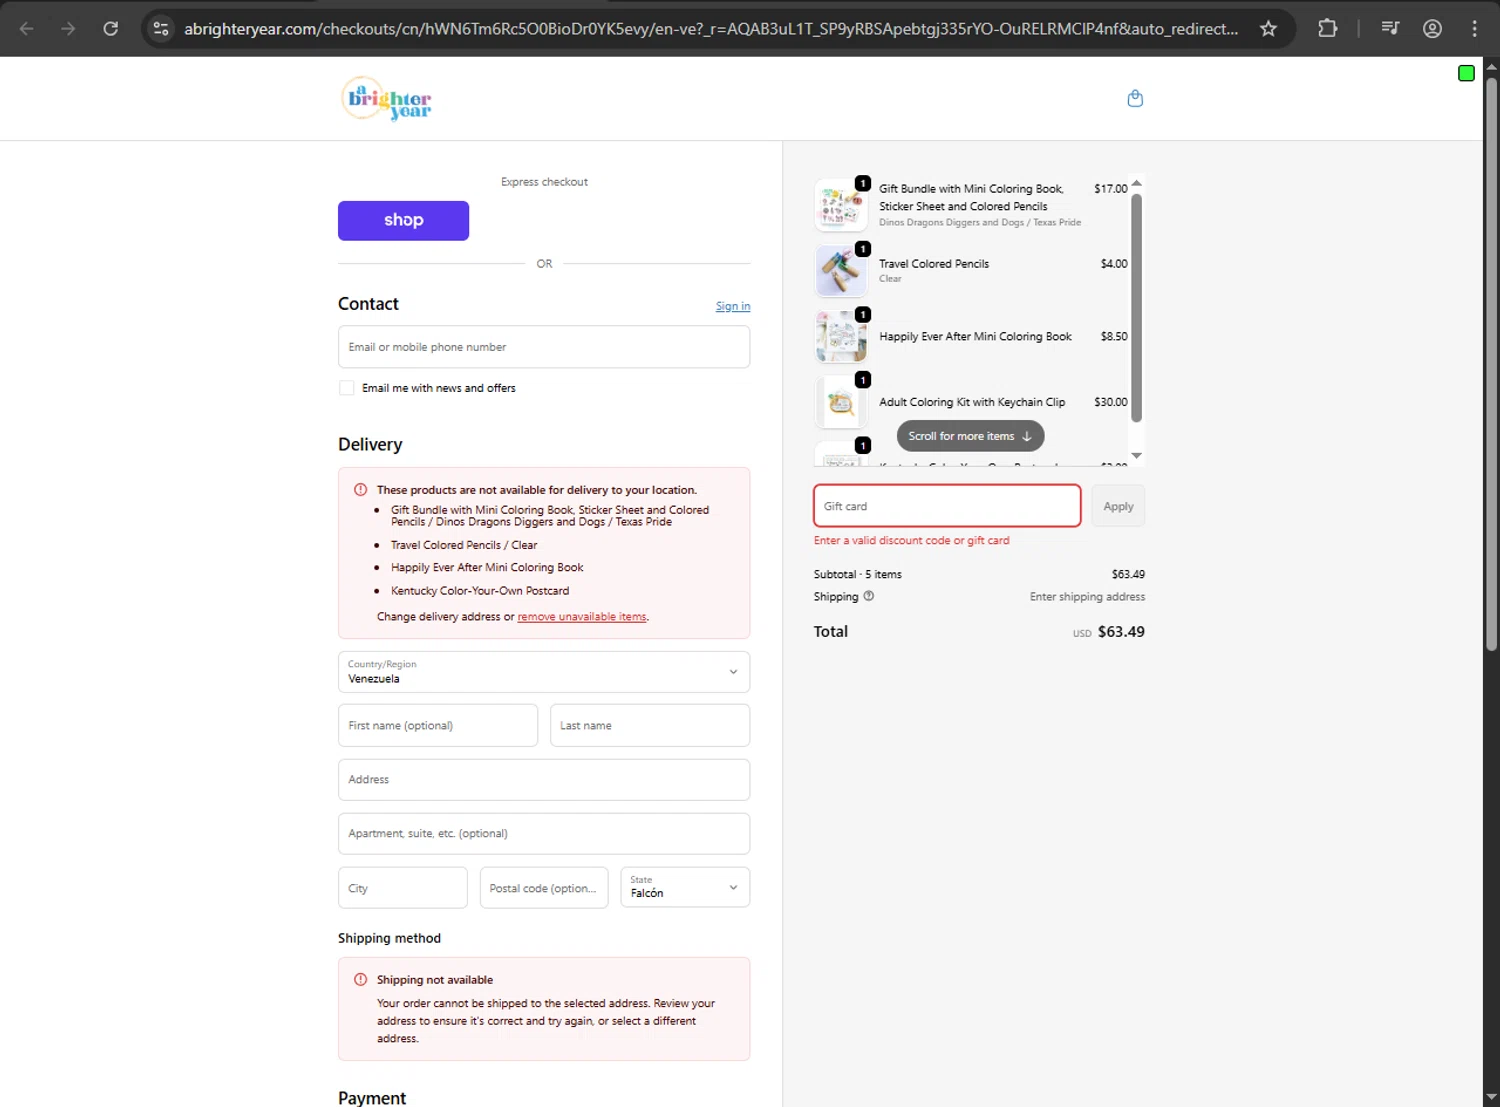Click the Apply gift card button
This screenshot has height=1107, width=1500.
pos(1118,506)
